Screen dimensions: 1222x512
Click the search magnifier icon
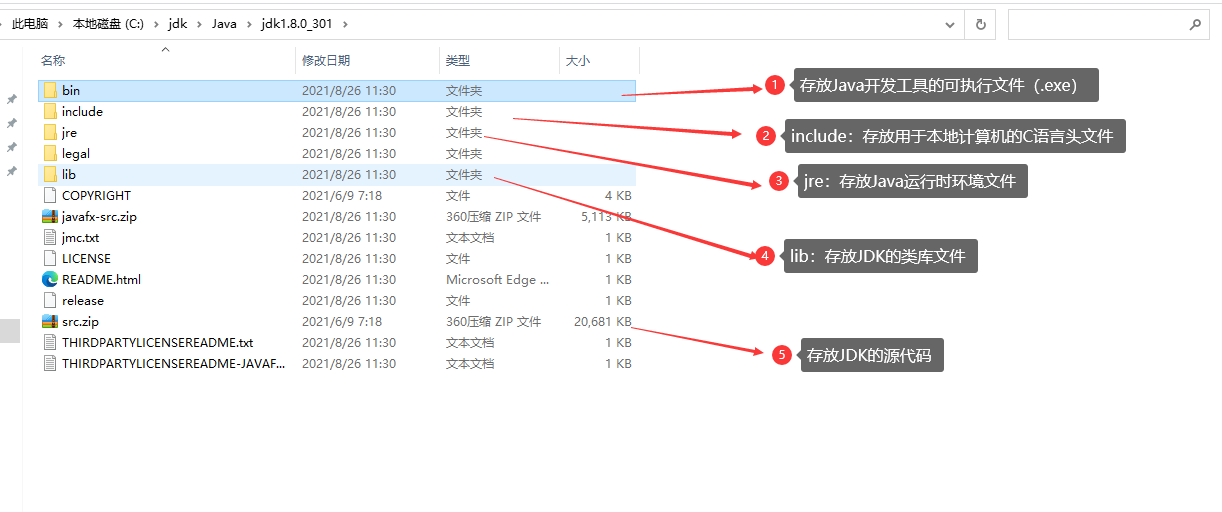click(1194, 24)
